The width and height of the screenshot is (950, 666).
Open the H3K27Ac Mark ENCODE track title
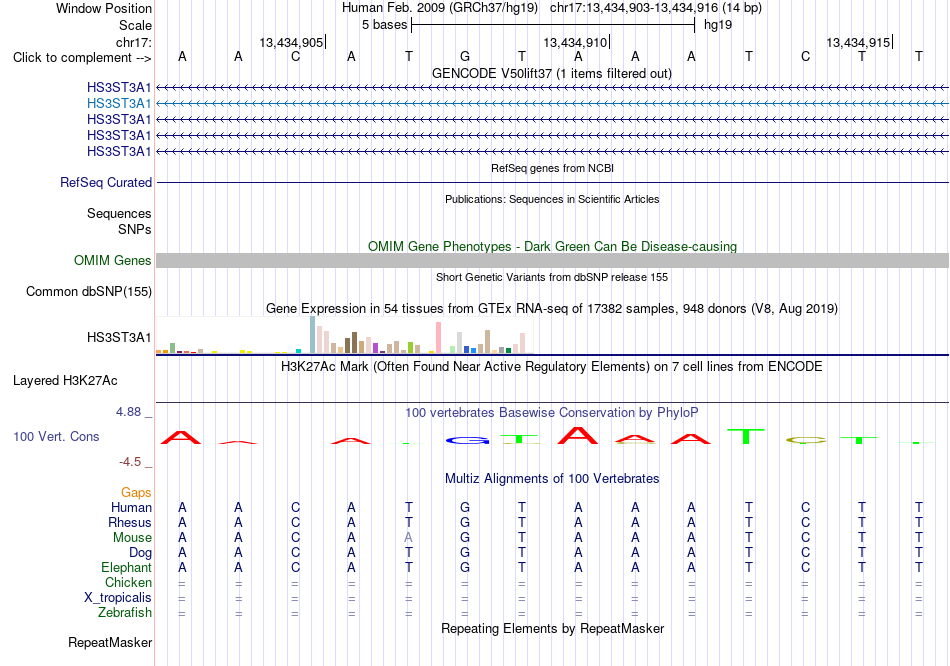tap(552, 367)
